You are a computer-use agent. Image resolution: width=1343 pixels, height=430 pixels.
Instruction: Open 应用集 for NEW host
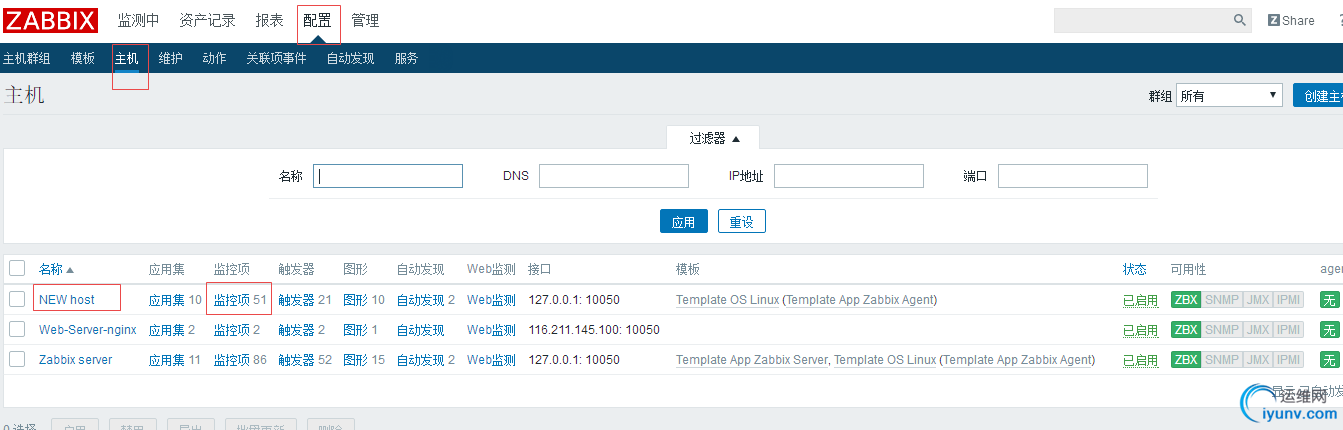(167, 299)
